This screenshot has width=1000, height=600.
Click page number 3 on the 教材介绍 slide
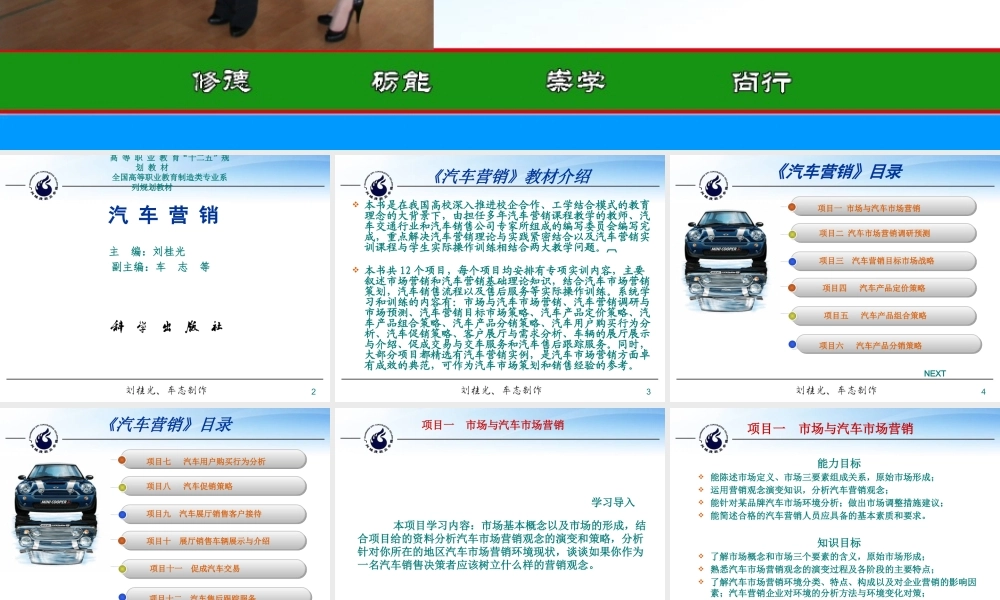click(648, 391)
